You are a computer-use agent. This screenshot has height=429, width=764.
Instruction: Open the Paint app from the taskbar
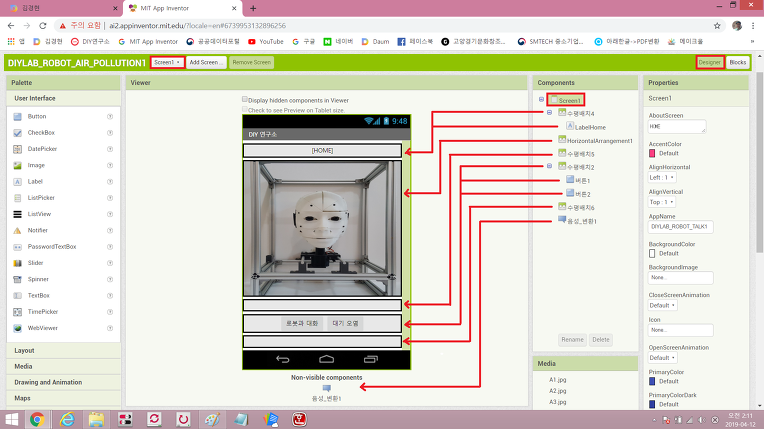212,419
